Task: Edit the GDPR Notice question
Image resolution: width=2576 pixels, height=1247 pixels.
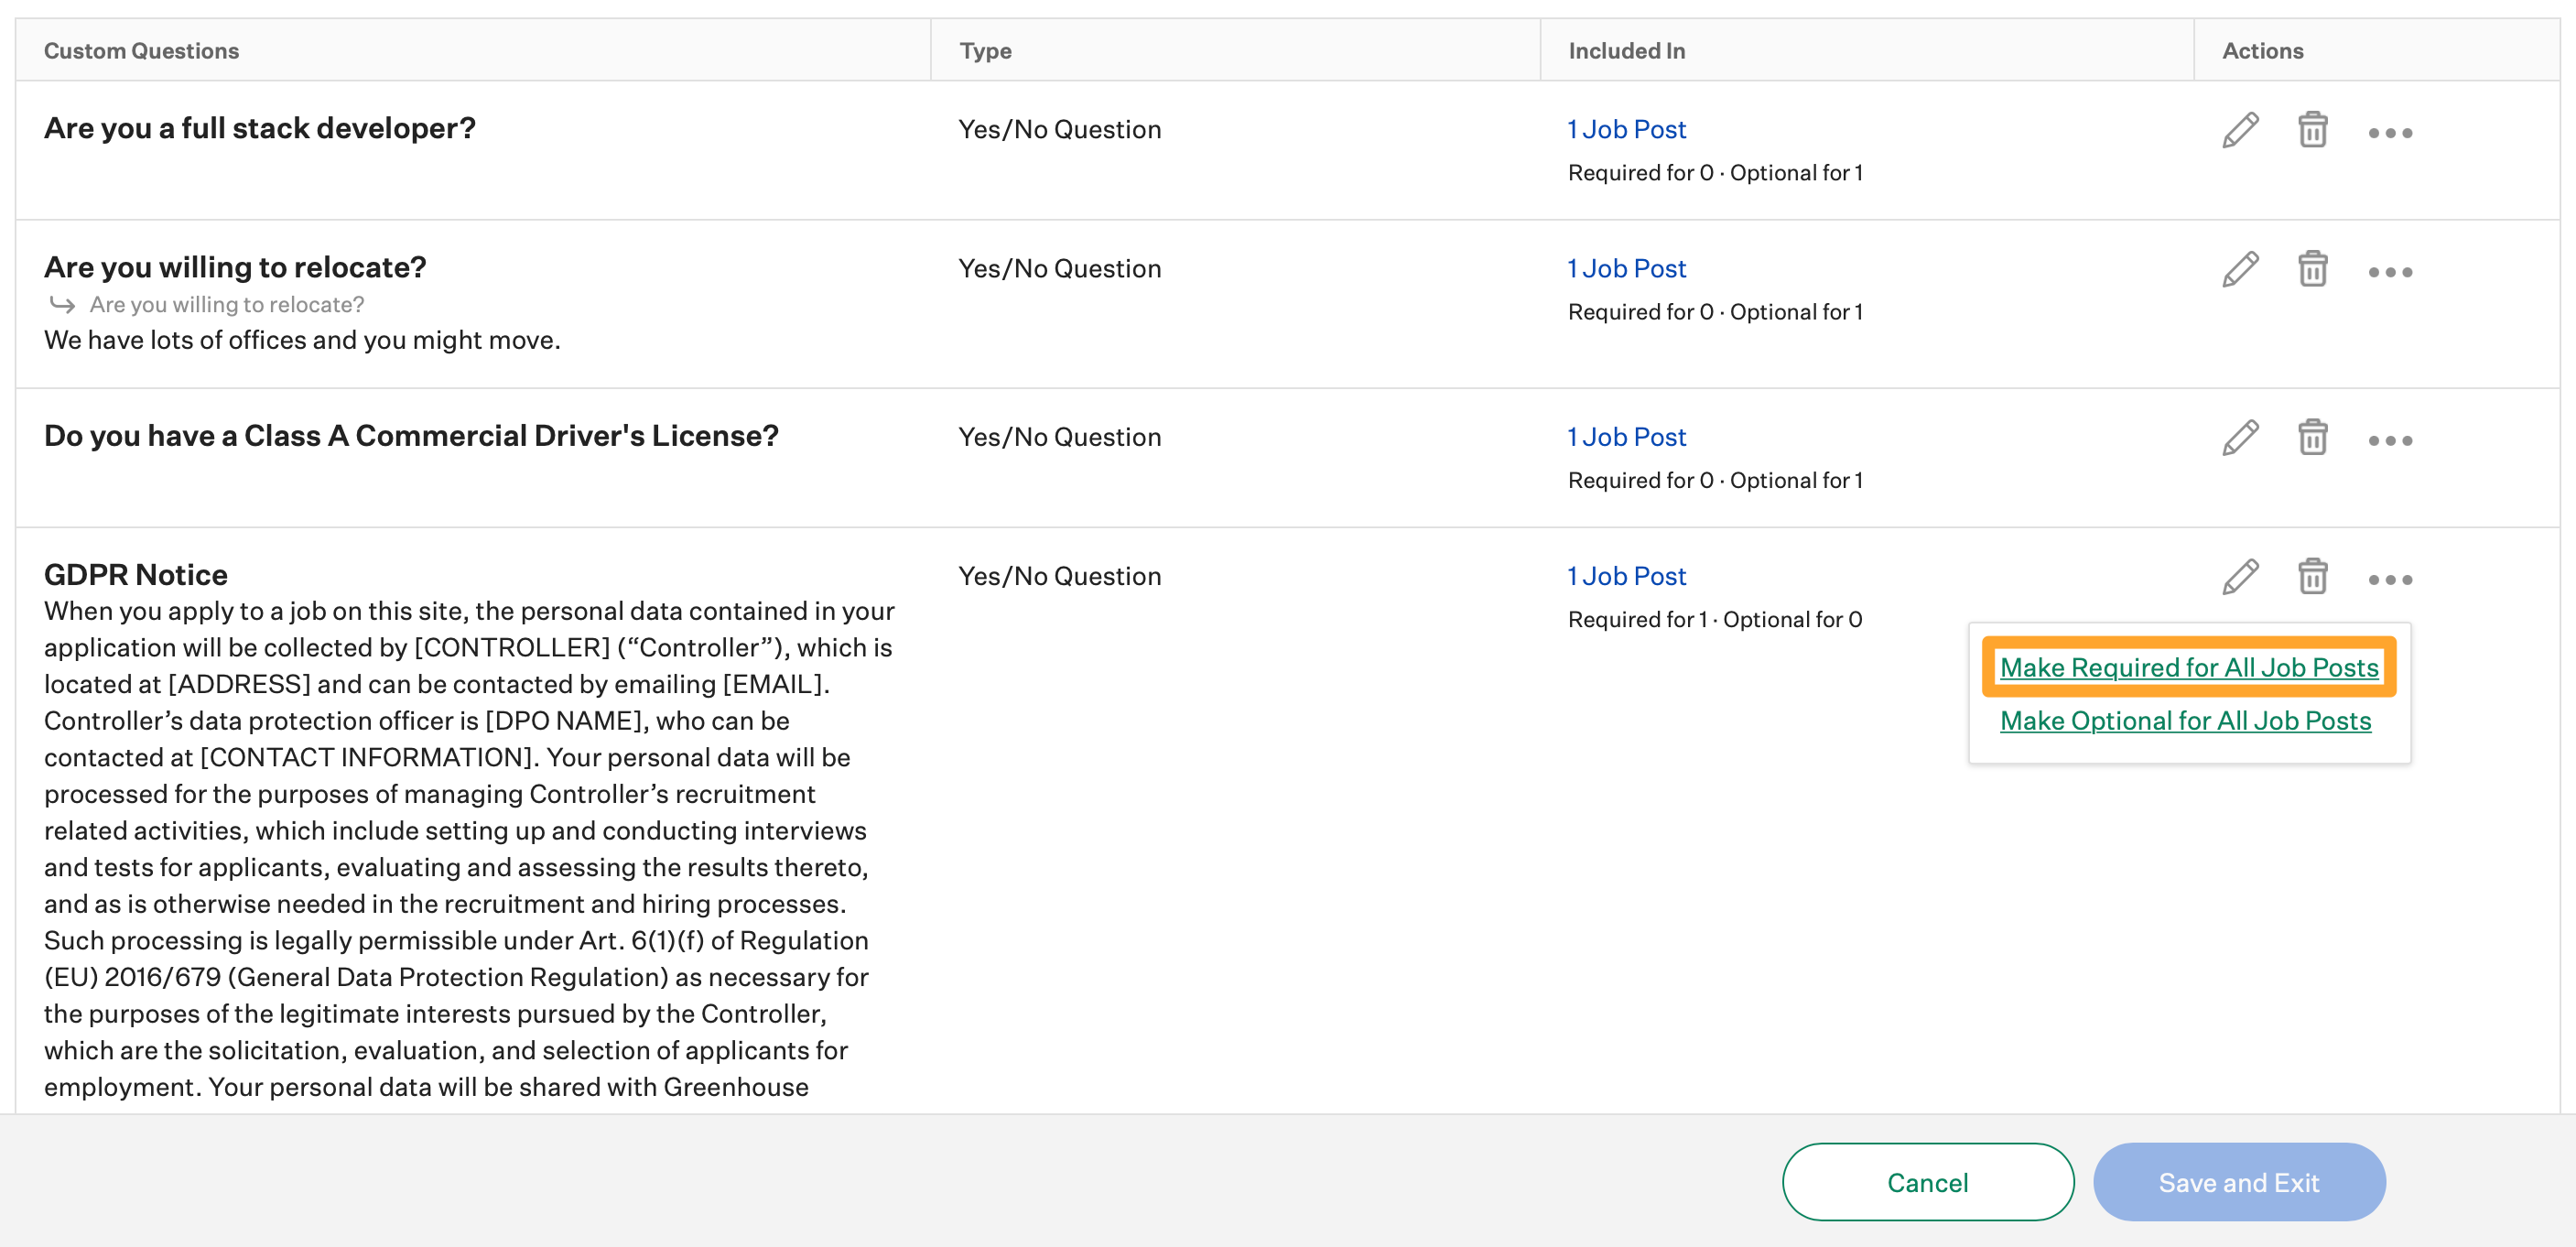Action: pos(2240,577)
